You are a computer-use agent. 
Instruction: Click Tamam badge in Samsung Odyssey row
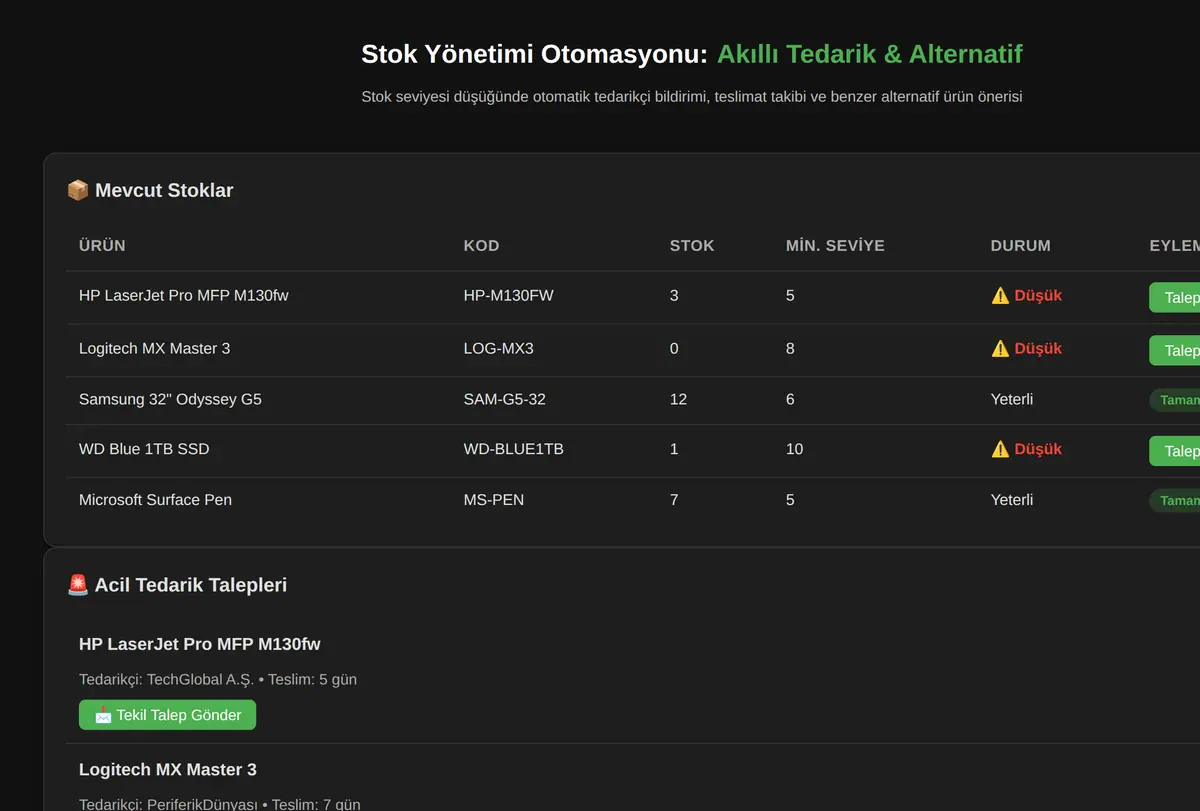tap(1176, 400)
